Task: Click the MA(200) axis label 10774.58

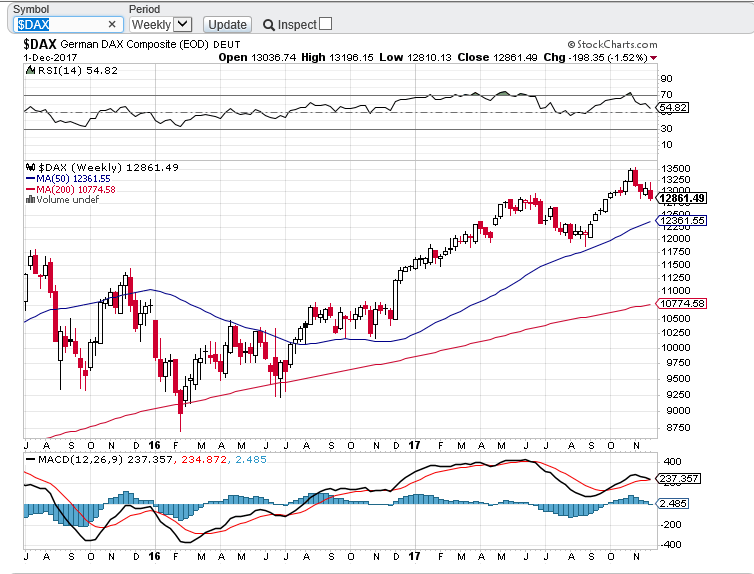Action: [681, 303]
